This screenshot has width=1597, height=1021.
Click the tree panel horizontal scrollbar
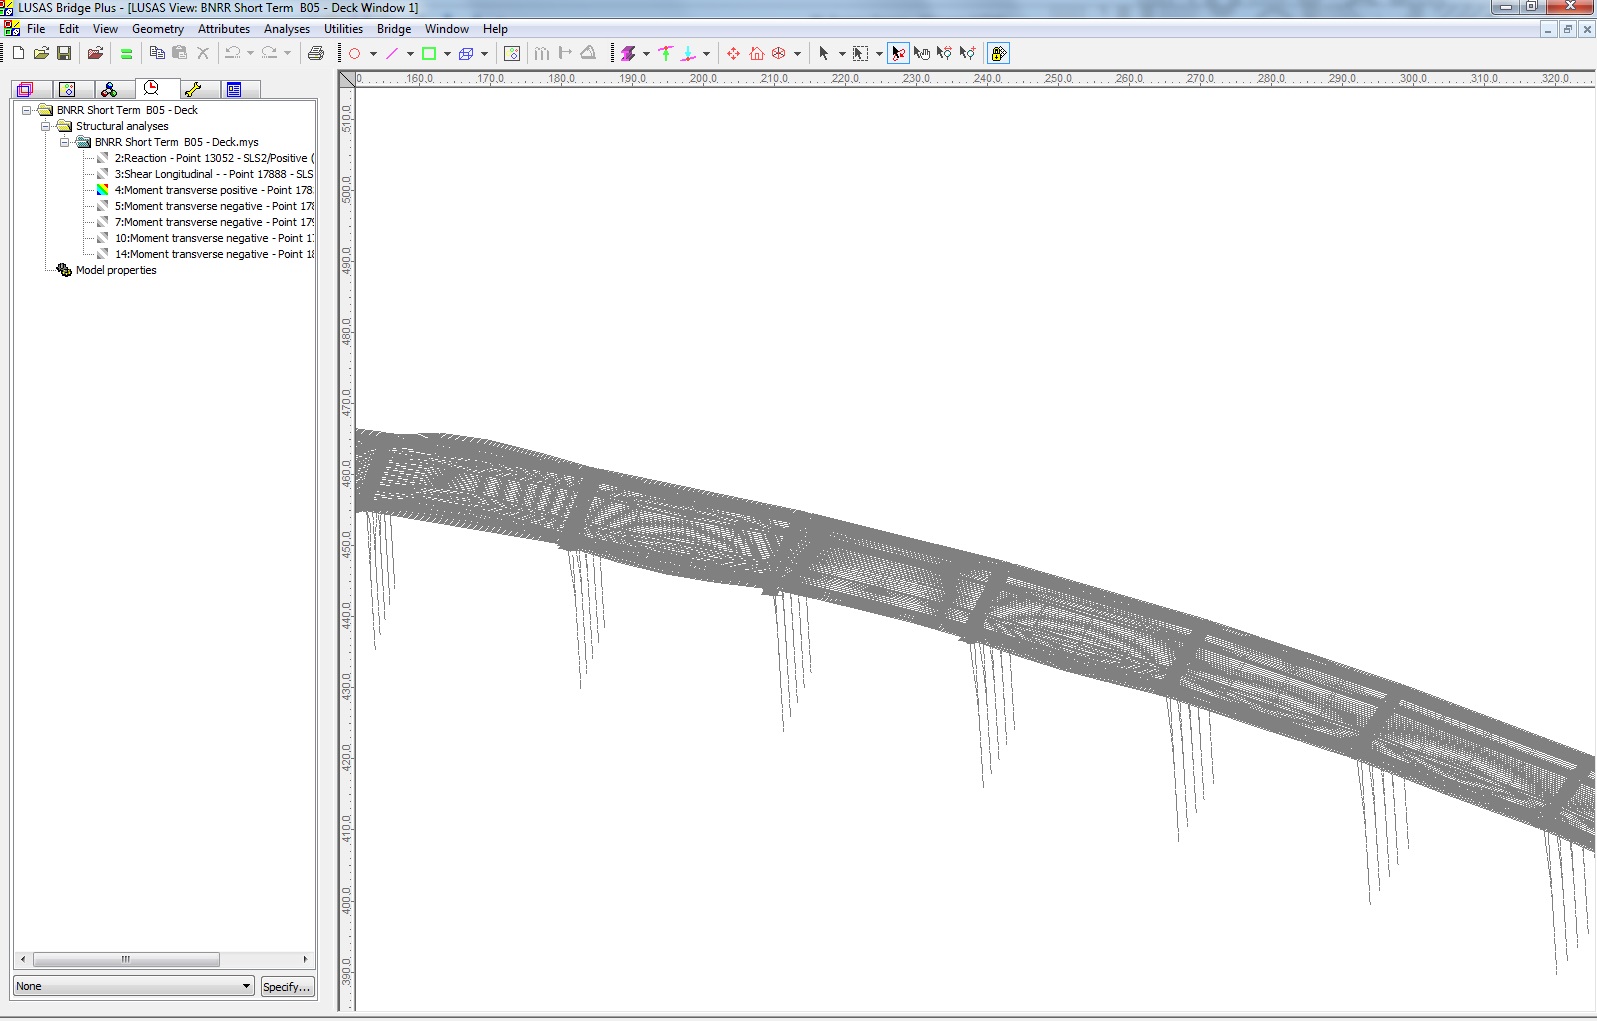tap(126, 959)
